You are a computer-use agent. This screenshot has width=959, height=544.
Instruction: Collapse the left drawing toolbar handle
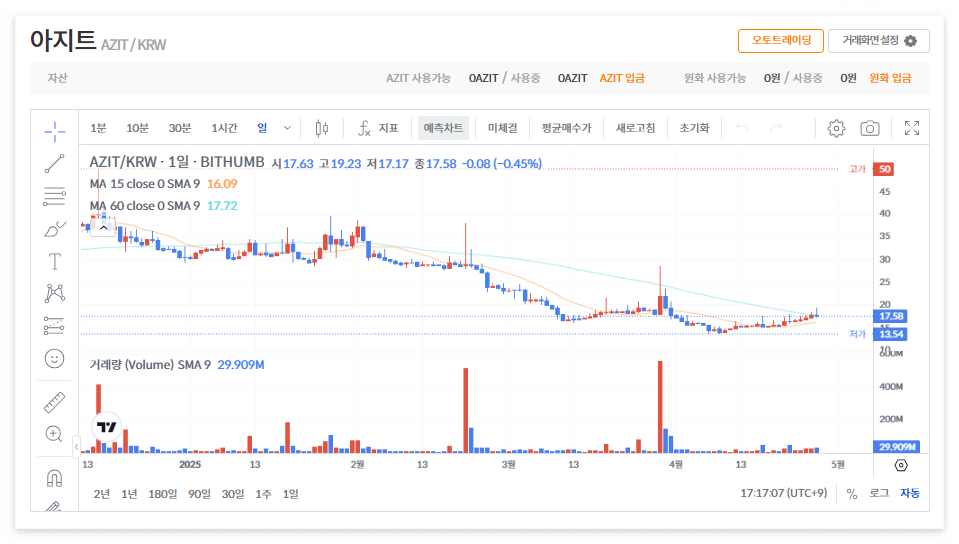coord(76,447)
